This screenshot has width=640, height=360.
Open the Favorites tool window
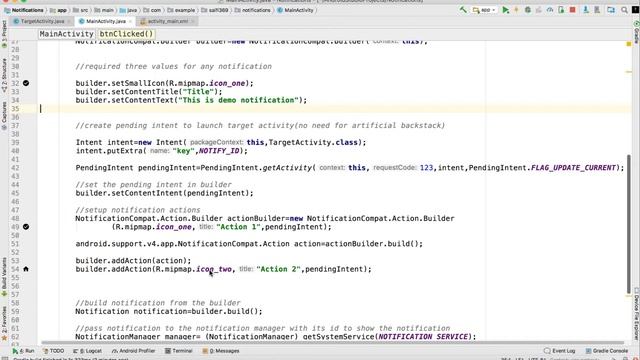tap(4, 323)
